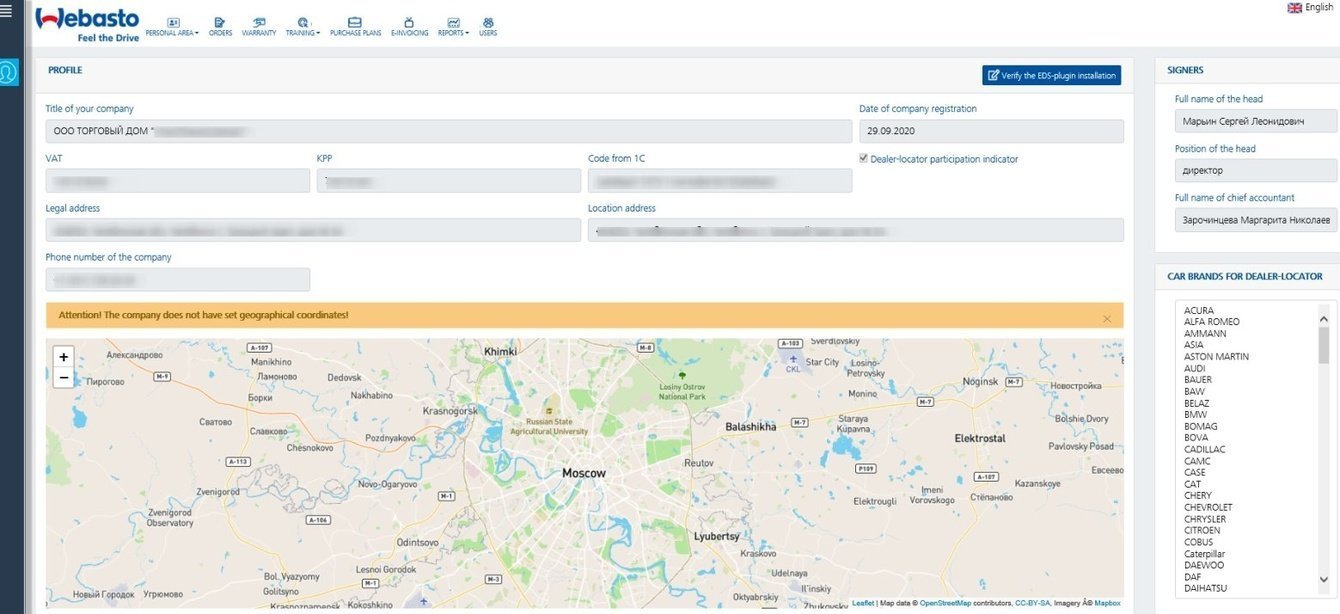Viewport: 1340px width, 614px height.
Task: Click the Webasto logo
Action: [87, 24]
